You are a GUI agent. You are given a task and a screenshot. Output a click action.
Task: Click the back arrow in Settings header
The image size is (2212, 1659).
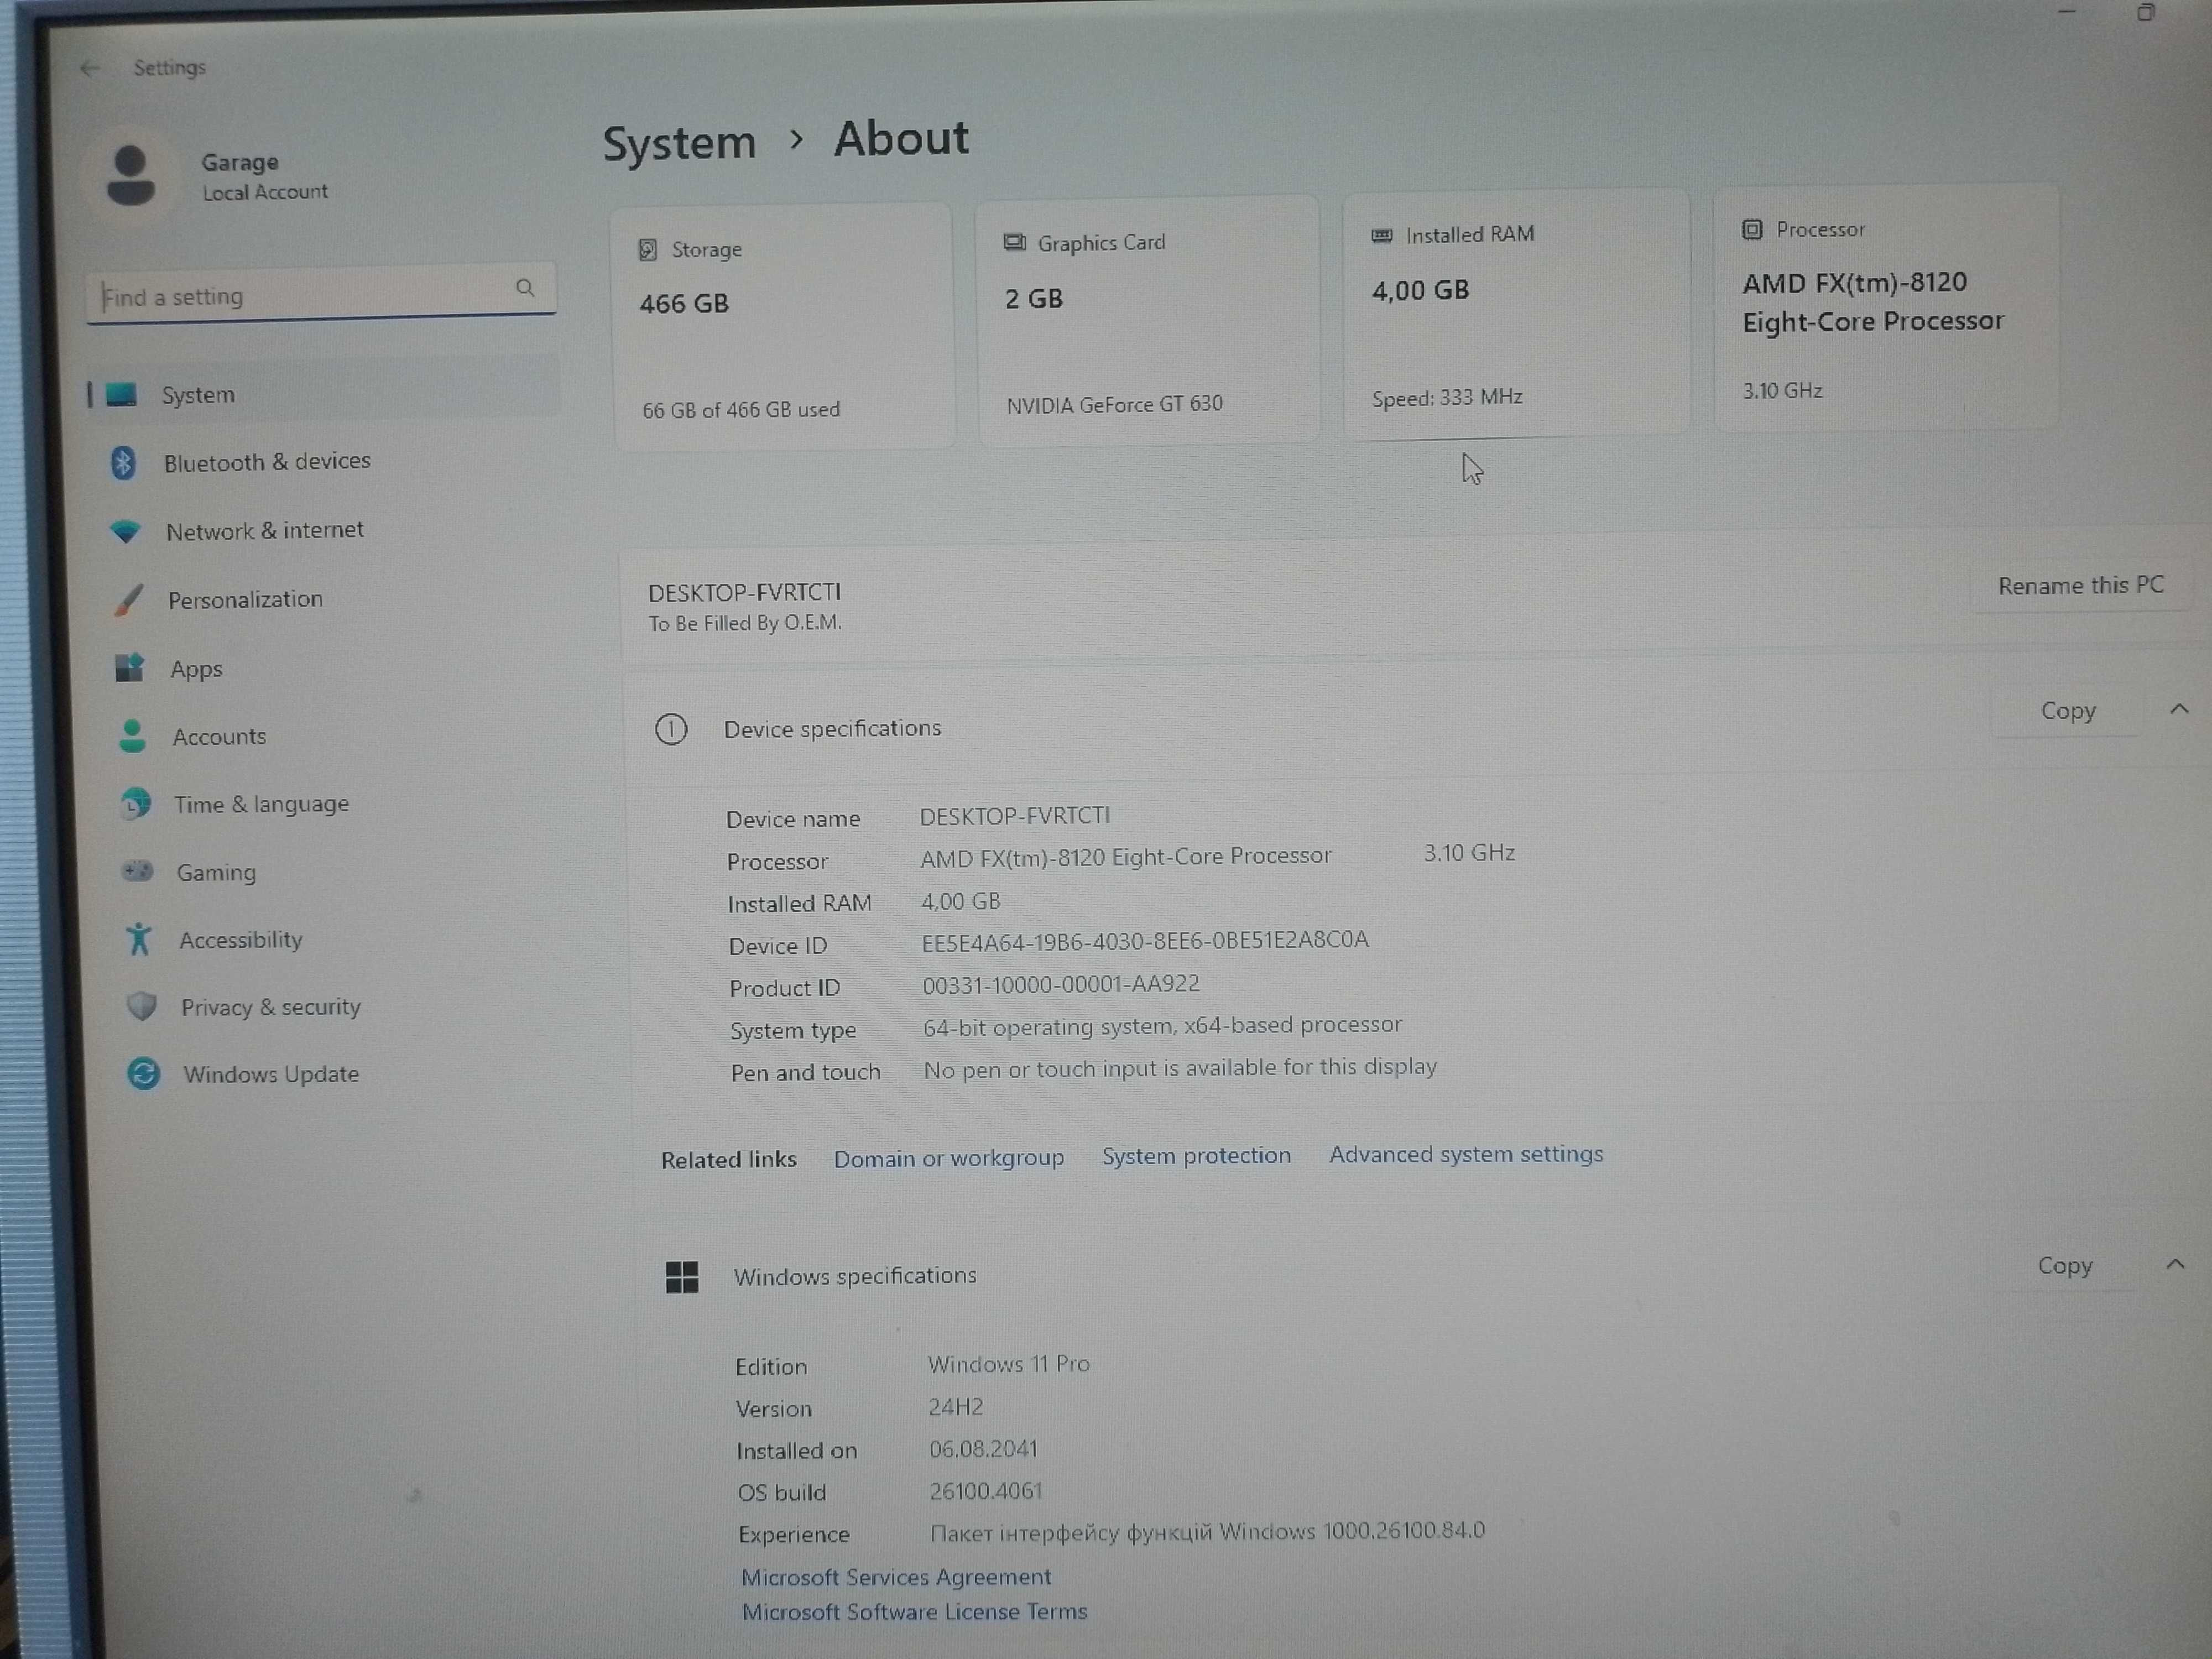pos(90,68)
